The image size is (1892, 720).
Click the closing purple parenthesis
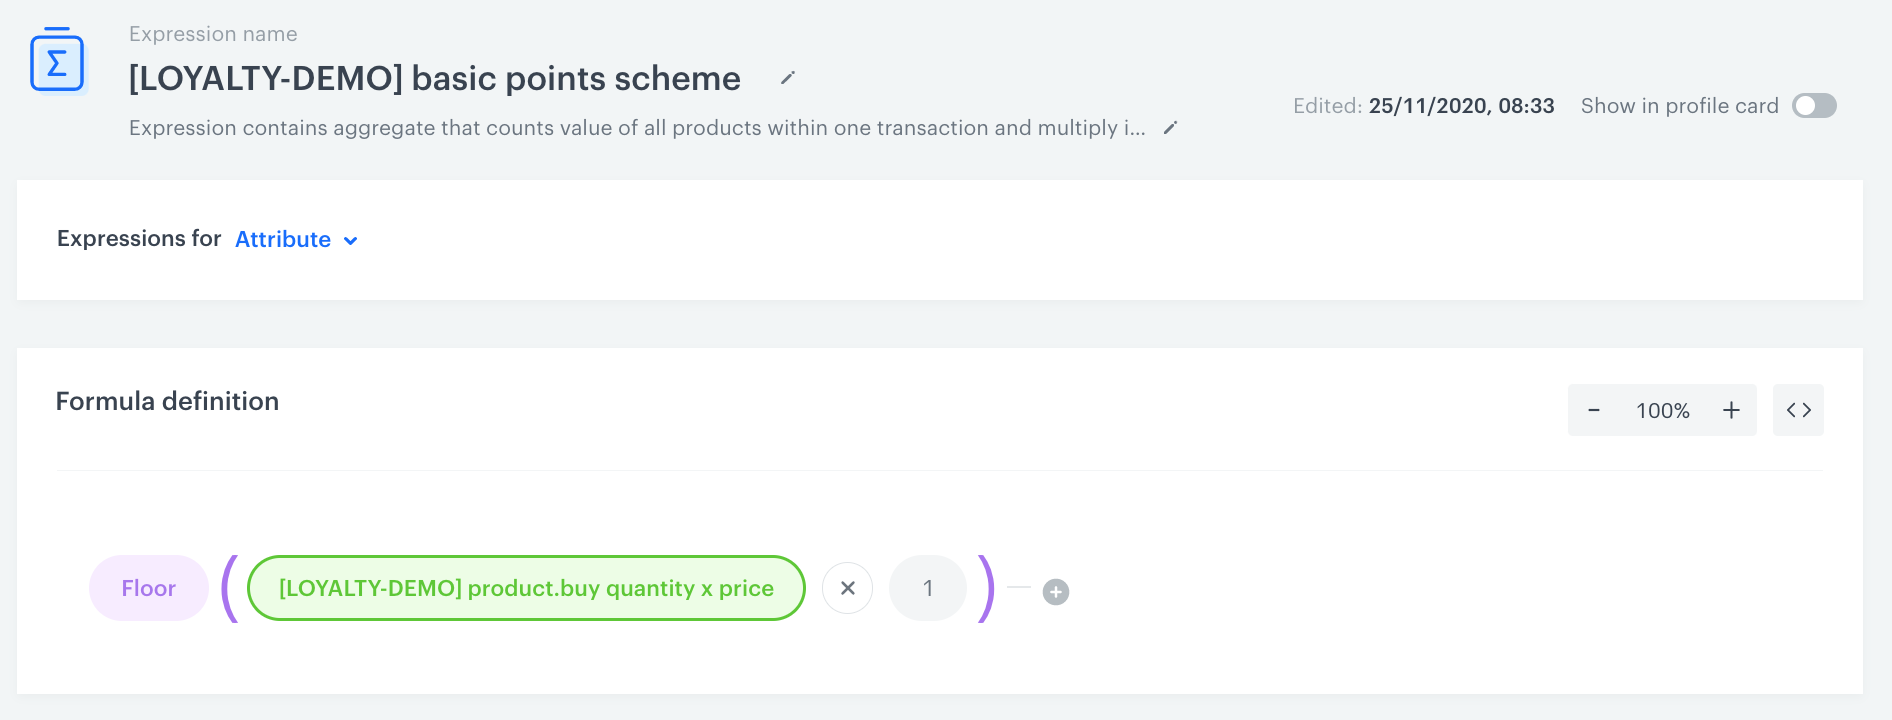(986, 588)
